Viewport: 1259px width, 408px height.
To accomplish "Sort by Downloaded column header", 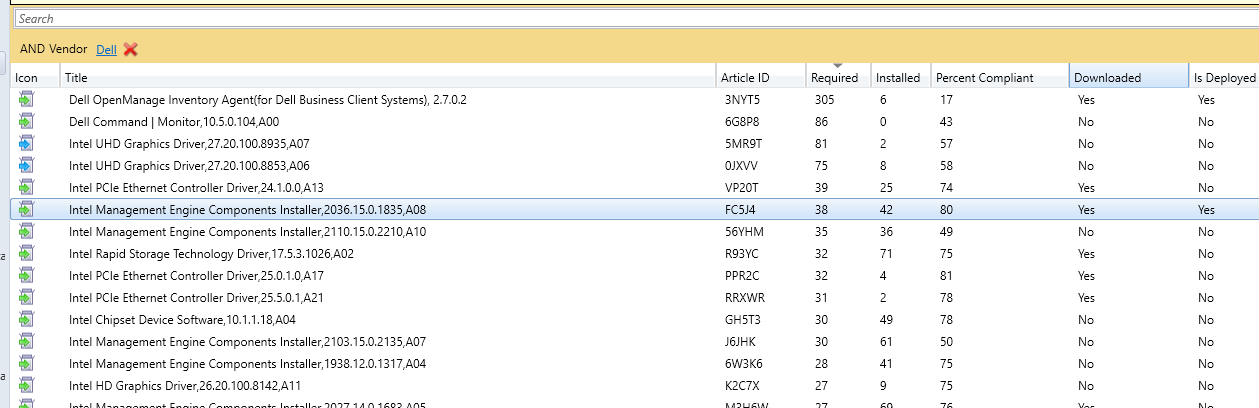I will 1128,77.
